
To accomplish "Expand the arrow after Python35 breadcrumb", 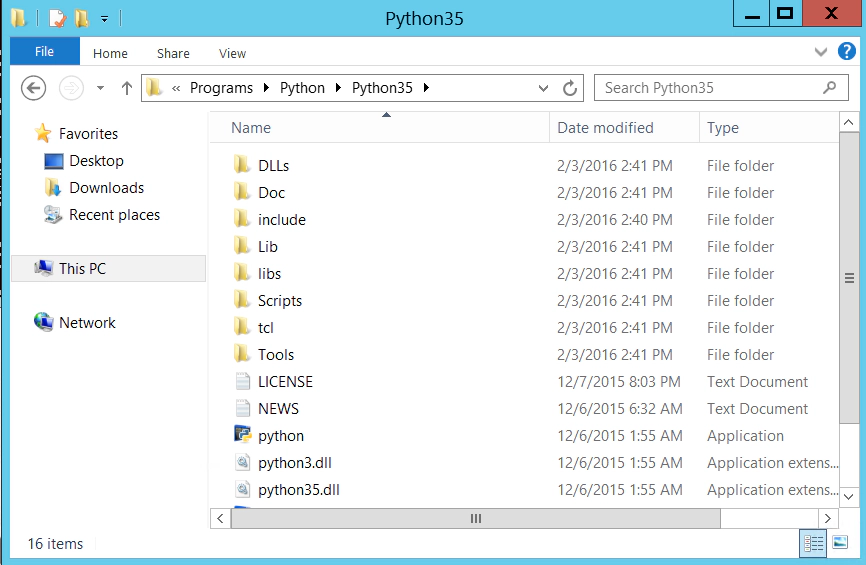I will pos(426,88).
